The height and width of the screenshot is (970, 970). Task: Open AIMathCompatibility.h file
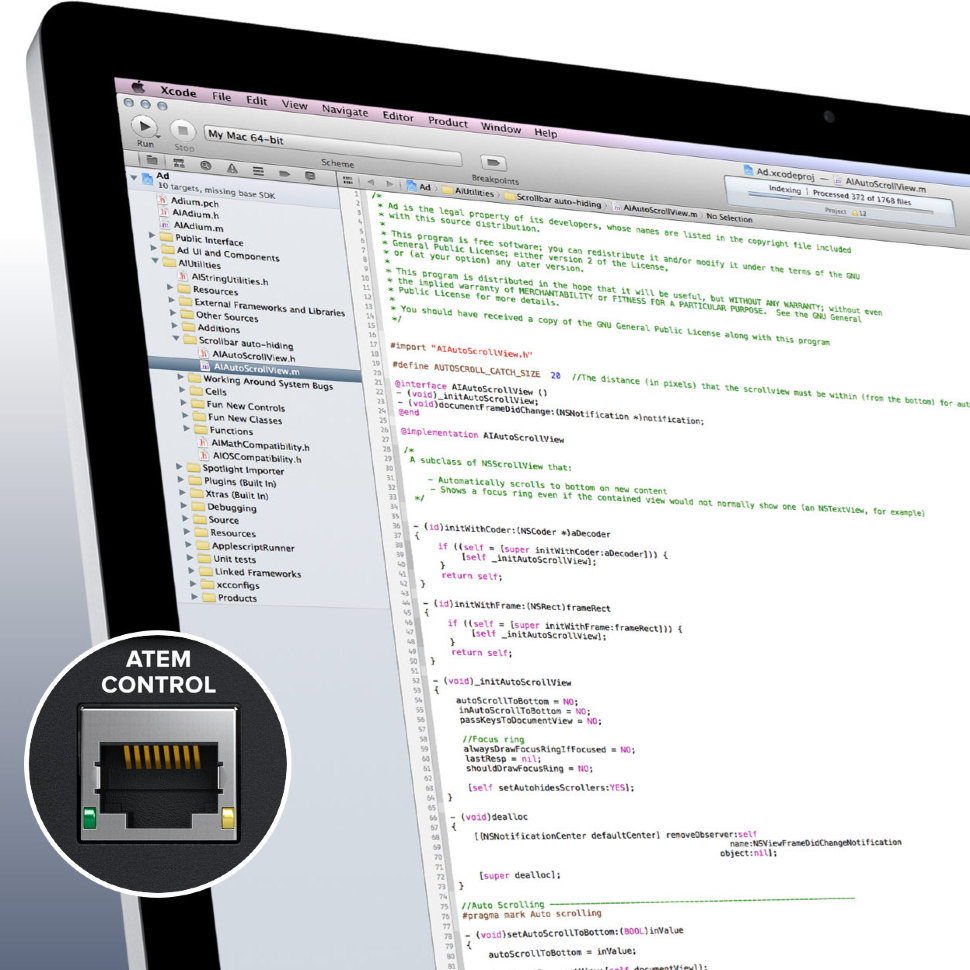pos(259,444)
